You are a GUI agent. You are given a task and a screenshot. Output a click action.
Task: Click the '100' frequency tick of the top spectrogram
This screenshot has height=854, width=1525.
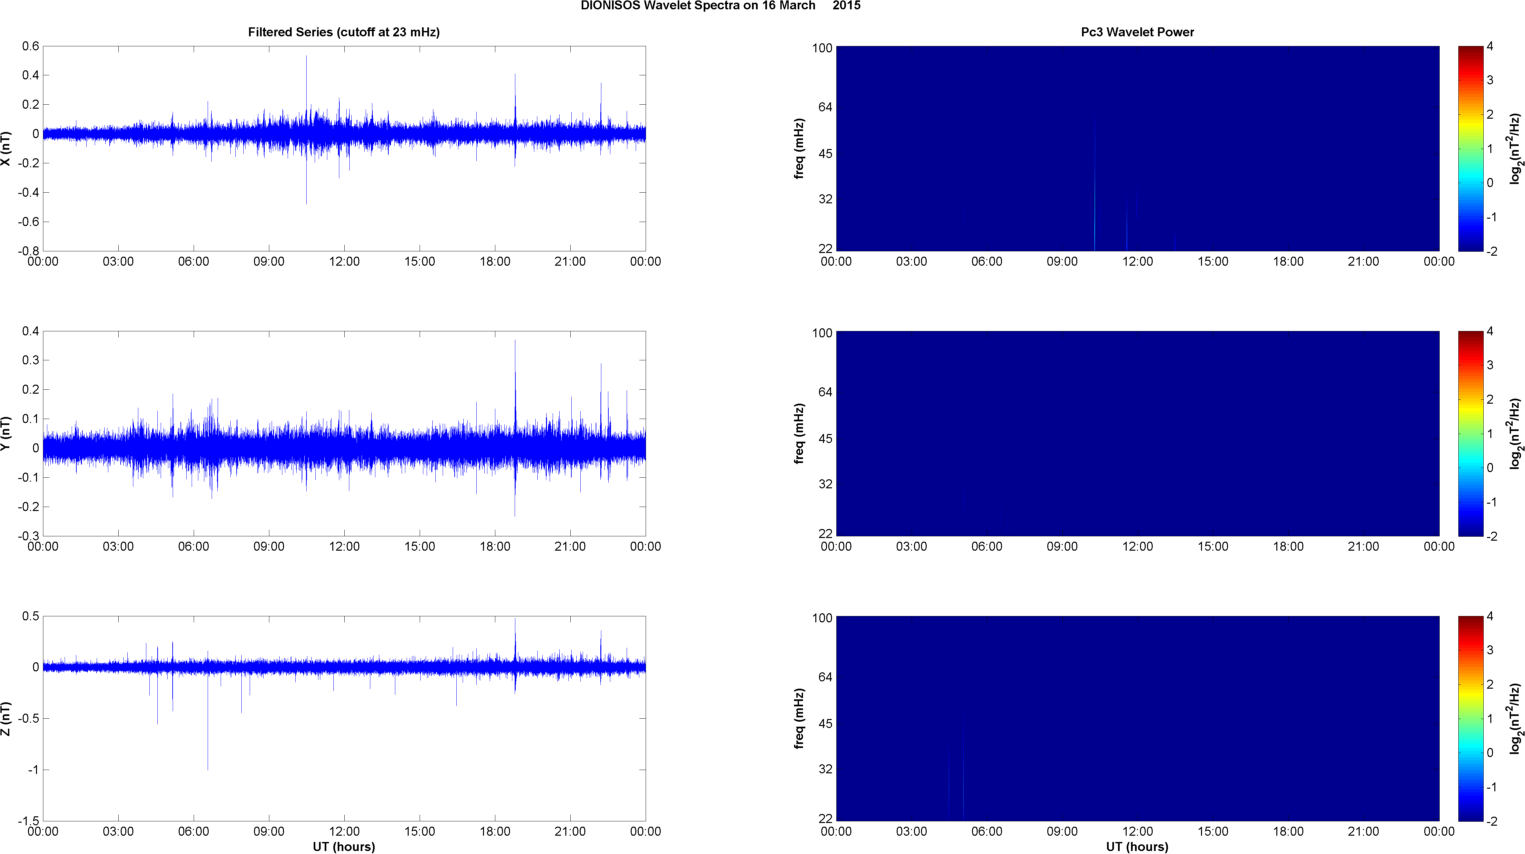822,48
